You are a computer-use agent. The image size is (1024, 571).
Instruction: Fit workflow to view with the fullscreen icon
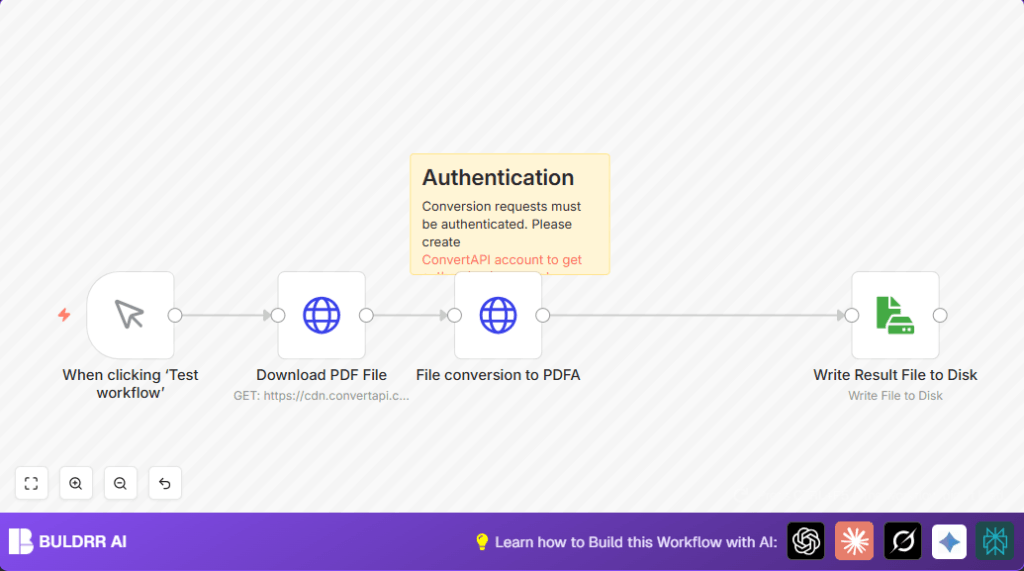pyautogui.click(x=31, y=483)
